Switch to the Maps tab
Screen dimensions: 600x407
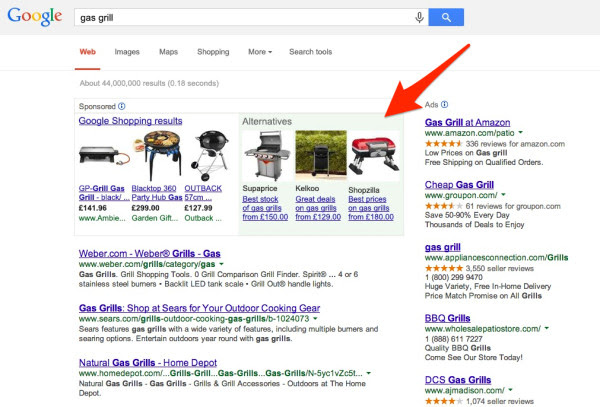point(168,52)
